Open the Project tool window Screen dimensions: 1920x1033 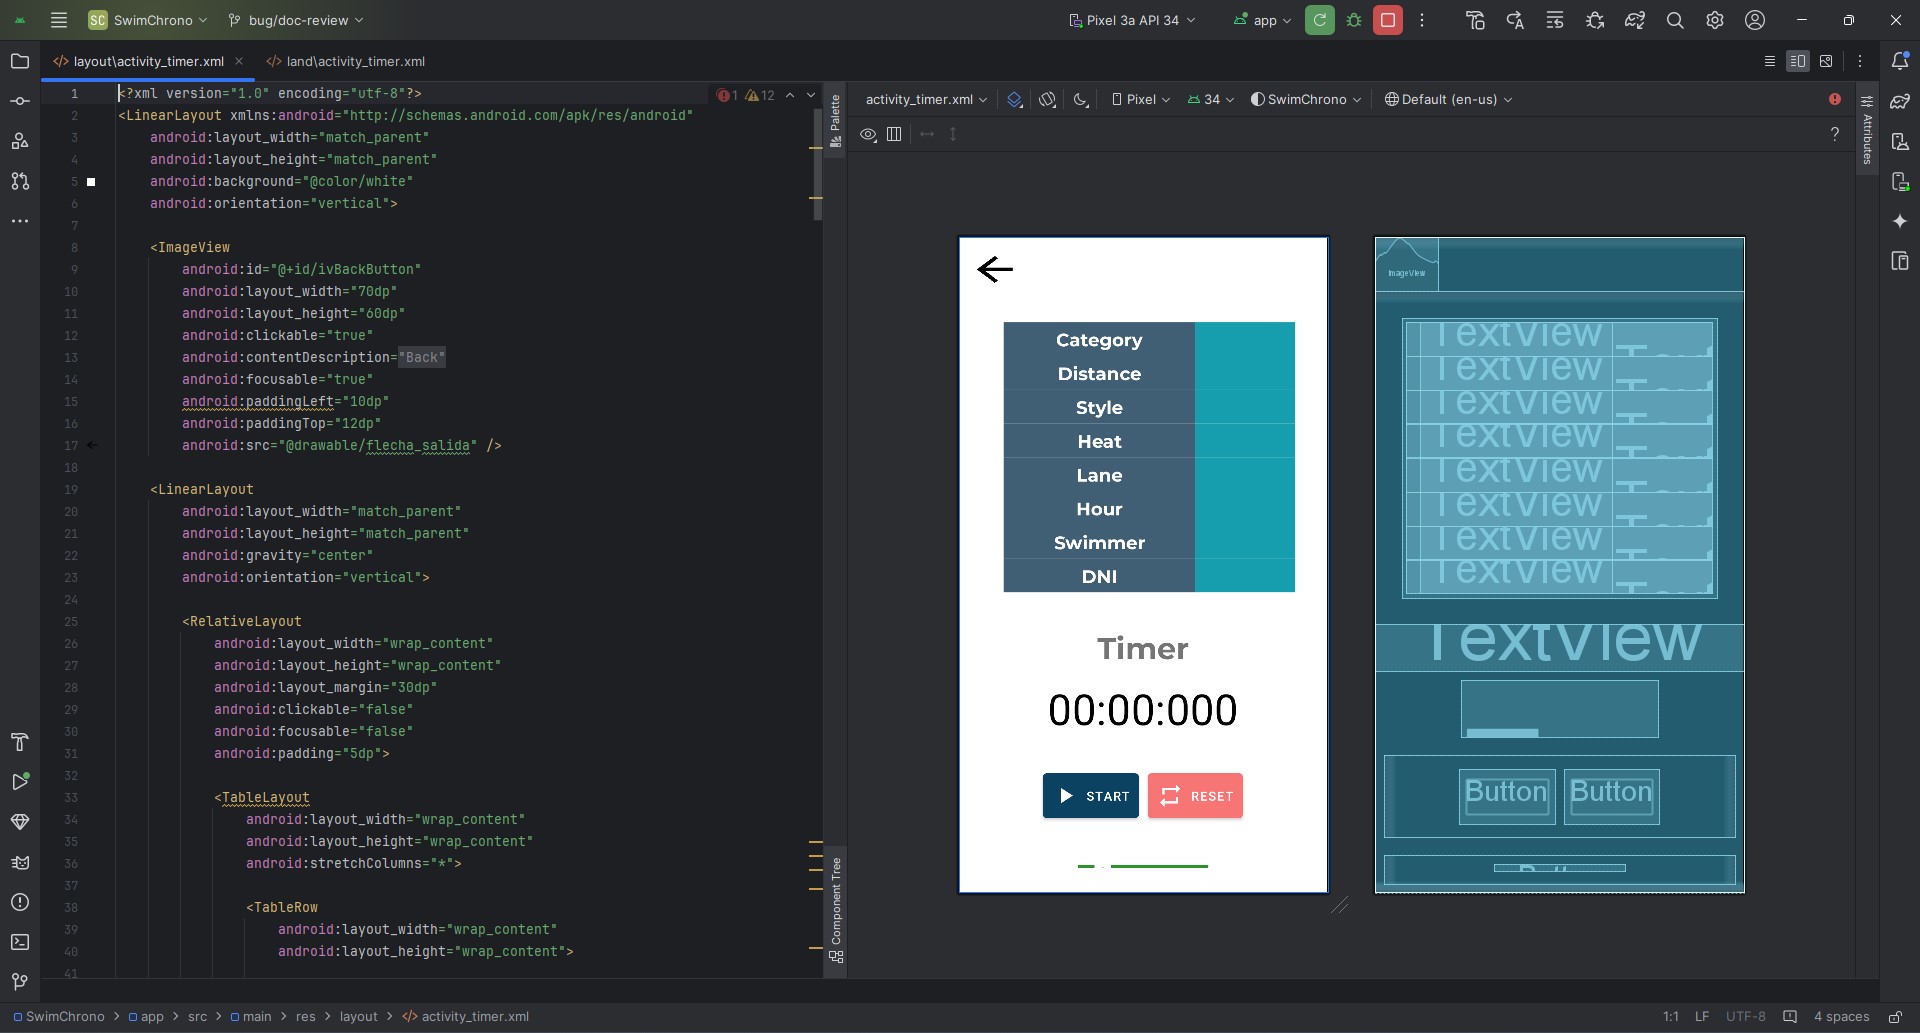click(x=20, y=61)
